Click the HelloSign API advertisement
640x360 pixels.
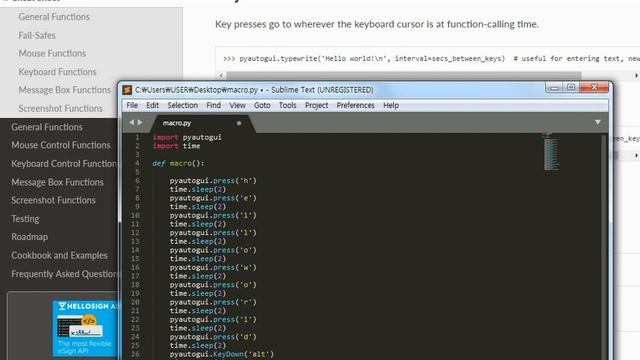tap(85, 329)
